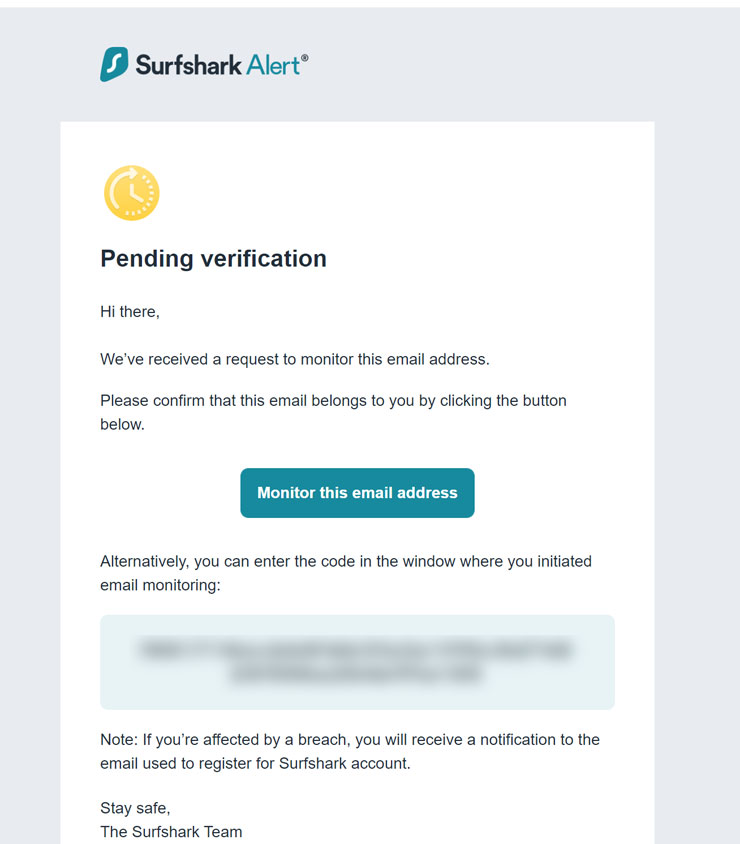740x844 pixels.
Task: Click the registered trademark symbol beside Alert
Action: click(304, 59)
